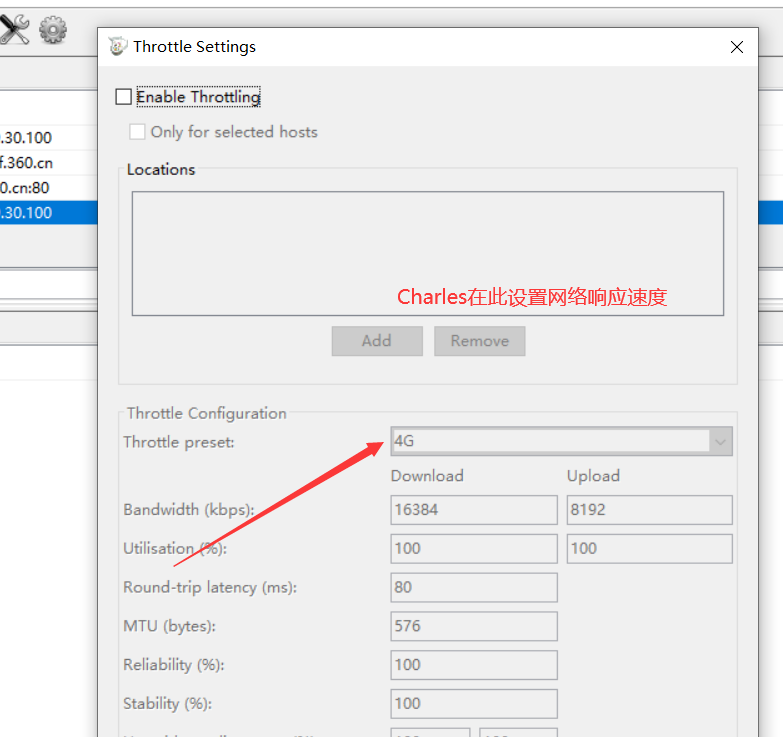This screenshot has height=737, width=783.
Task: Click the Download utilisation field
Action: (x=474, y=549)
